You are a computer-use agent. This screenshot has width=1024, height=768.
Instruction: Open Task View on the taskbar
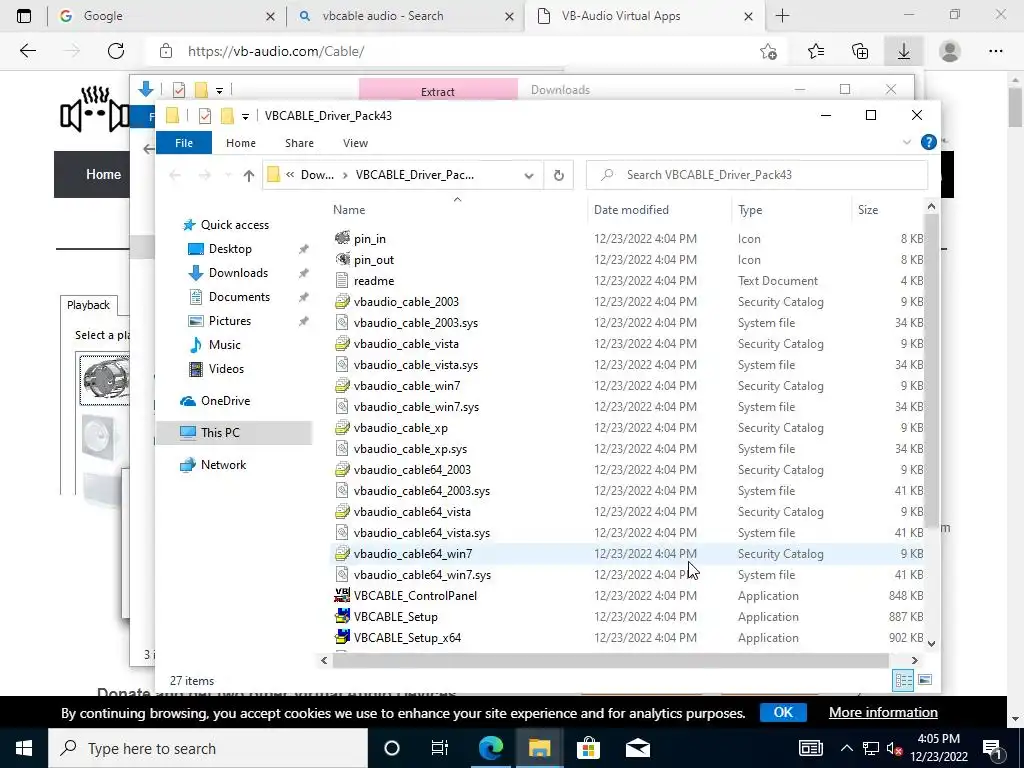pyautogui.click(x=440, y=748)
